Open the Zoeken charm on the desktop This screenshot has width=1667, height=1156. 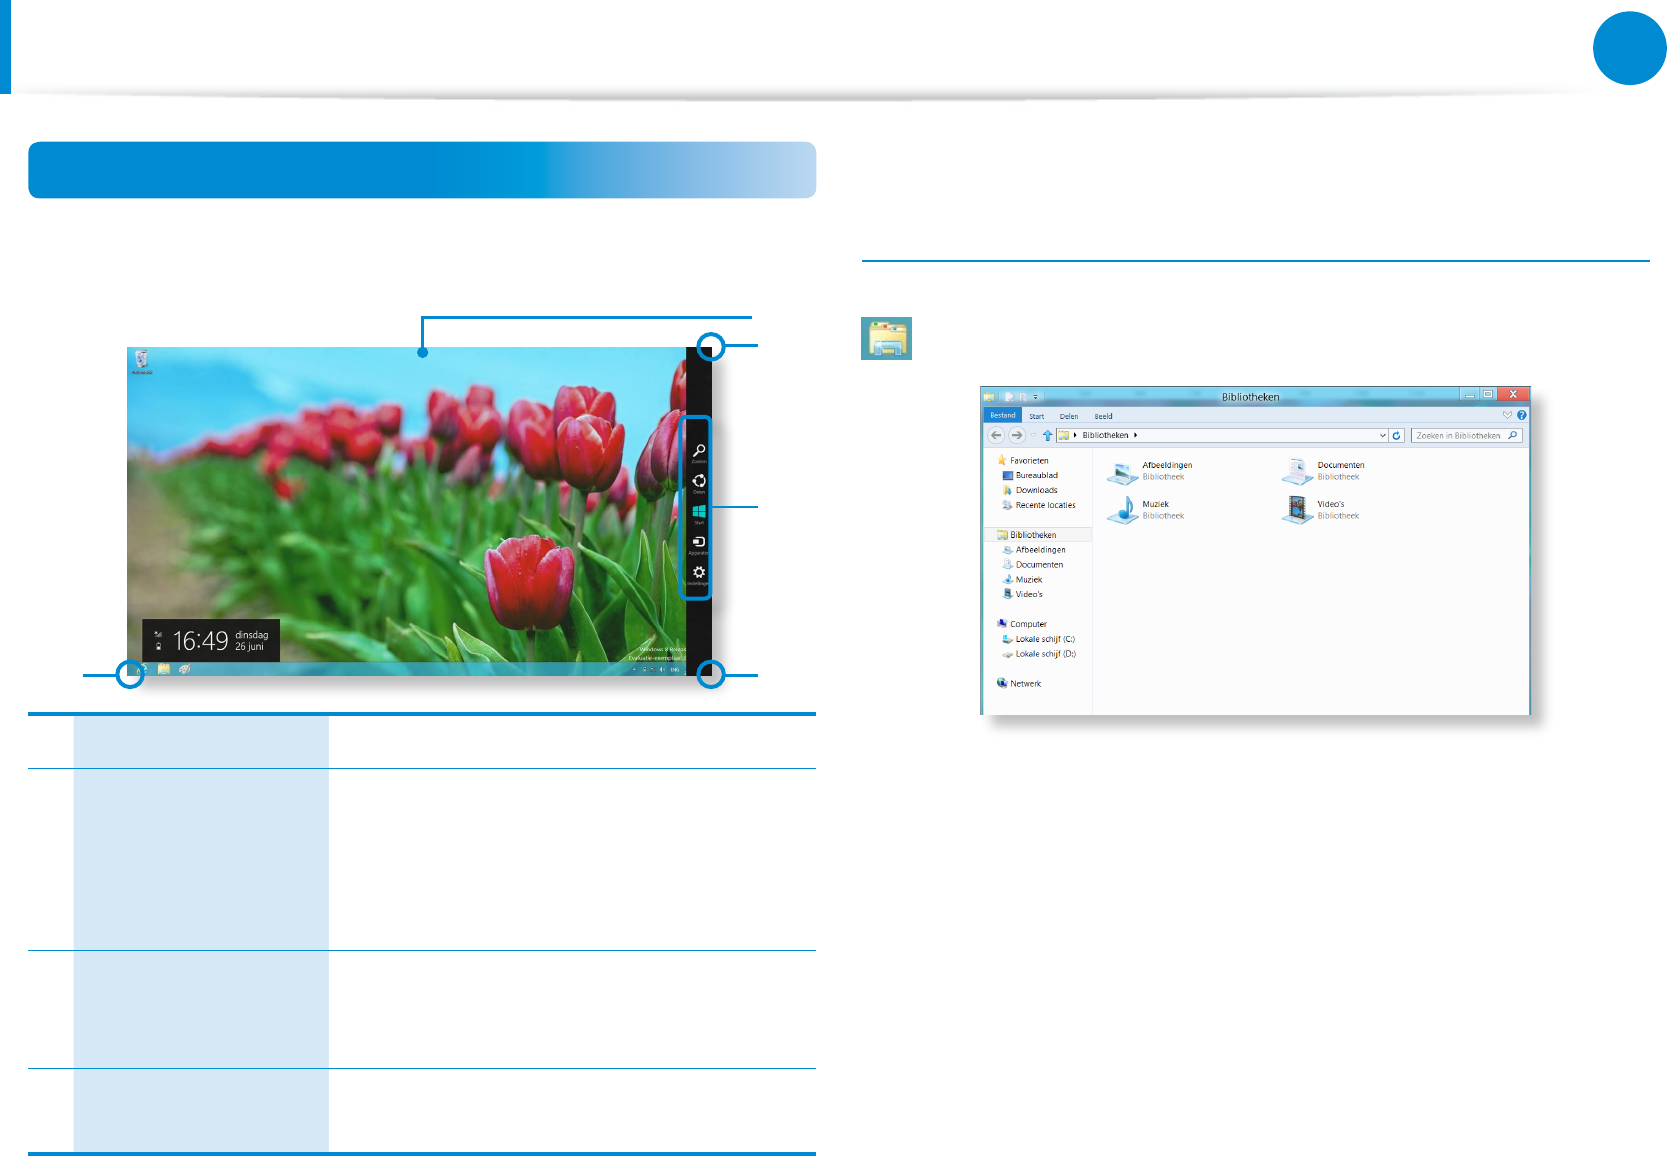point(699,452)
